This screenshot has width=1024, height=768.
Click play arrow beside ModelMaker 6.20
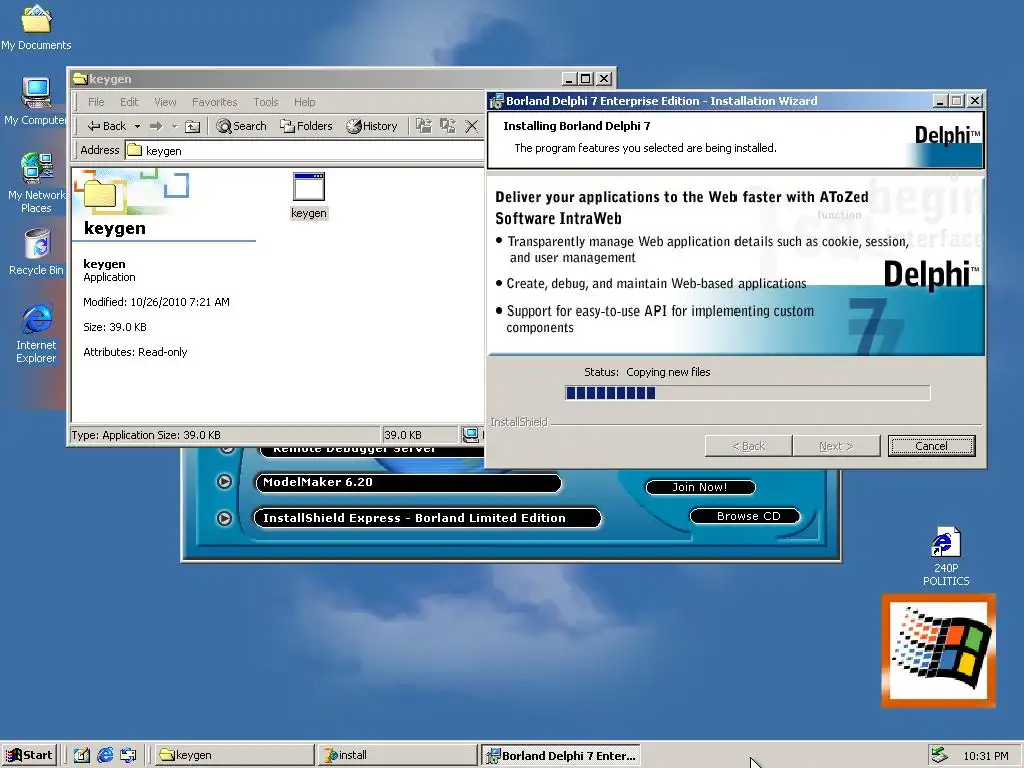[x=224, y=482]
